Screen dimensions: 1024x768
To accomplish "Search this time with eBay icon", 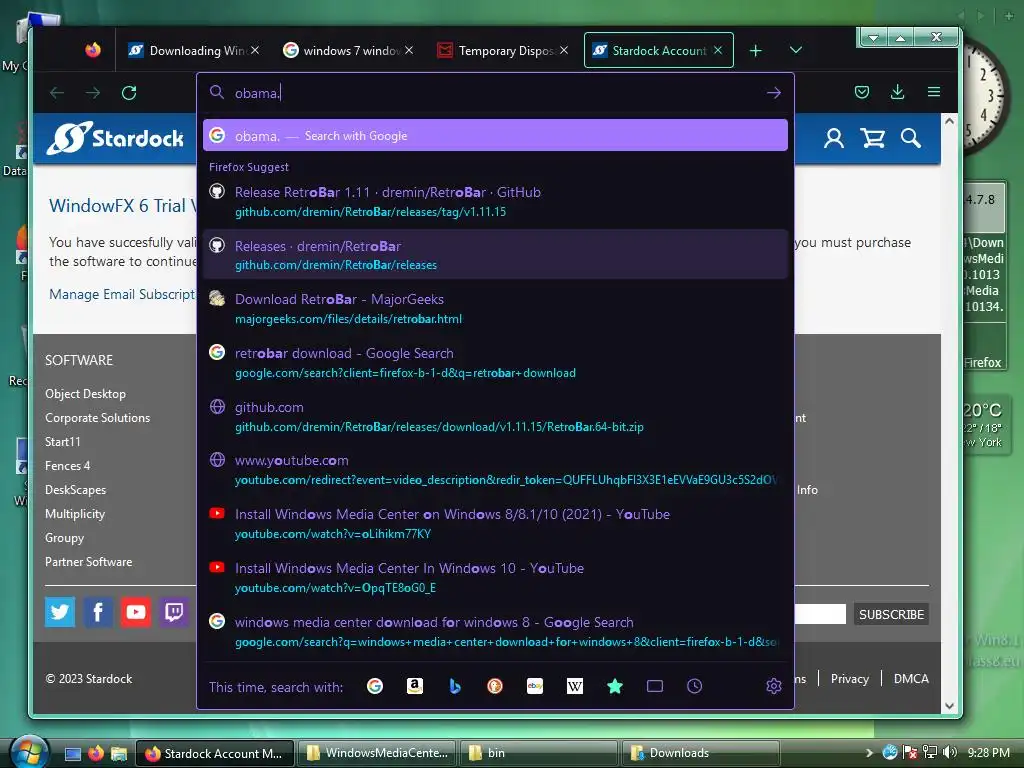I will (x=535, y=686).
